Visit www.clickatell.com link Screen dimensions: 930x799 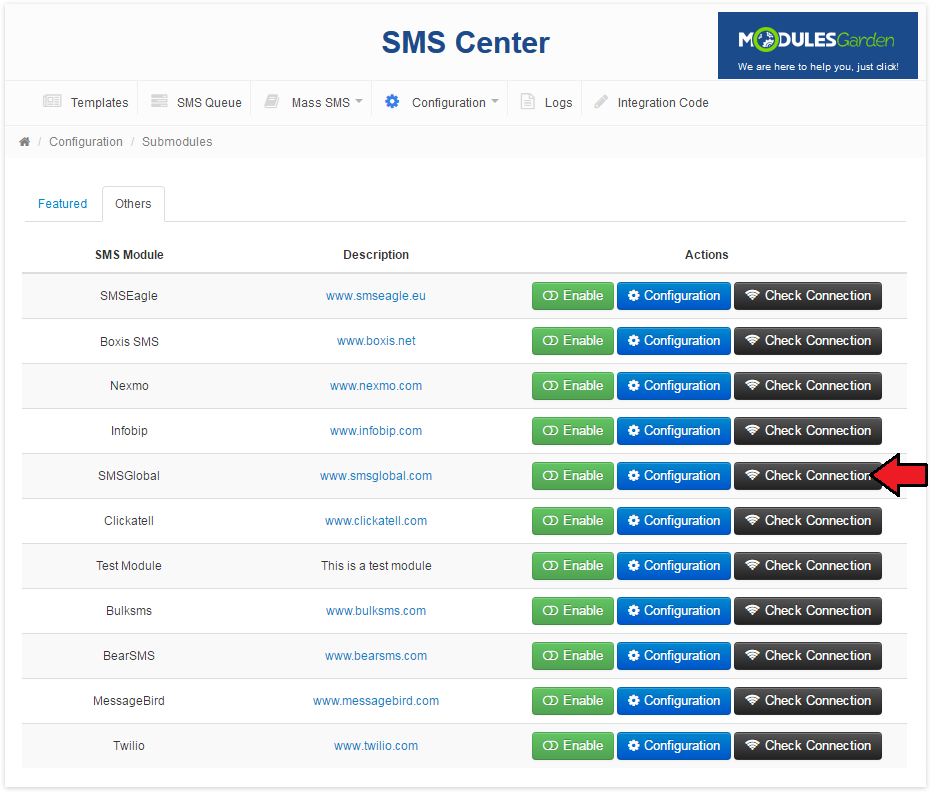(376, 521)
